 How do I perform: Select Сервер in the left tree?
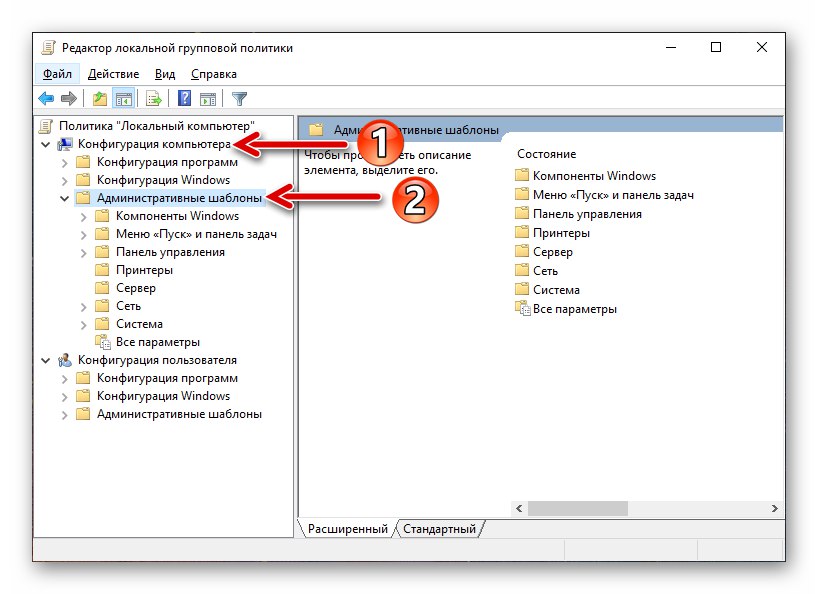136,288
